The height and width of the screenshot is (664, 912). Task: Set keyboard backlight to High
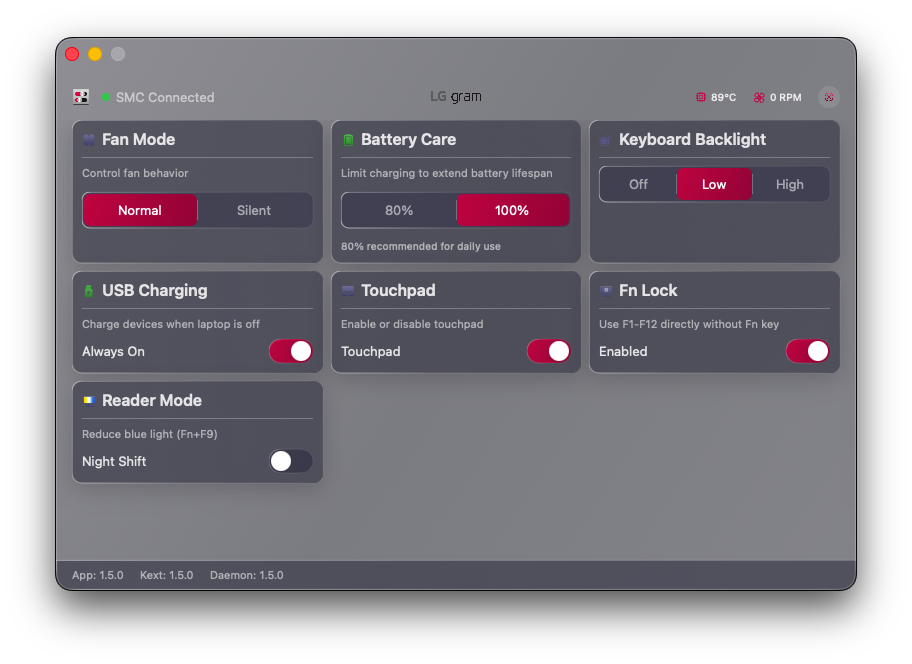790,184
